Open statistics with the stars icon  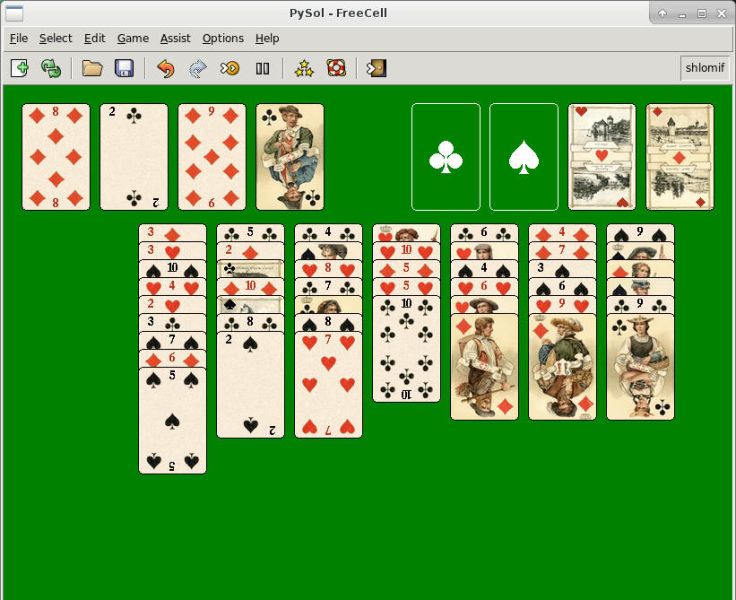coord(304,69)
